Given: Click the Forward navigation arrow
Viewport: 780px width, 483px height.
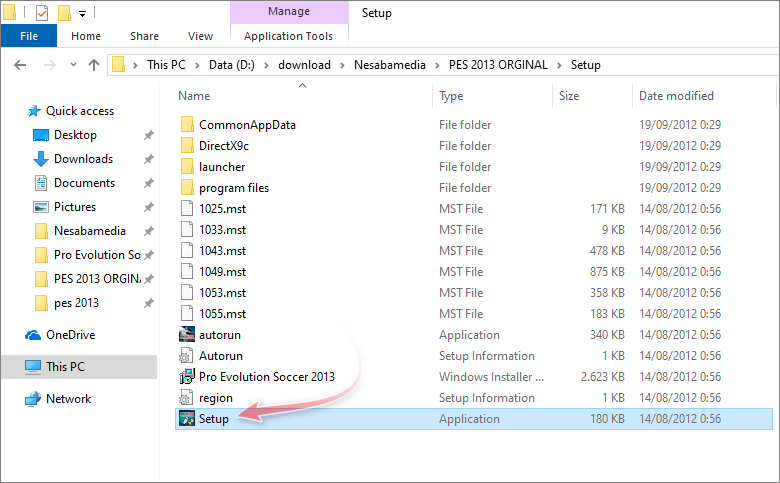Looking at the screenshot, I should click(49, 65).
